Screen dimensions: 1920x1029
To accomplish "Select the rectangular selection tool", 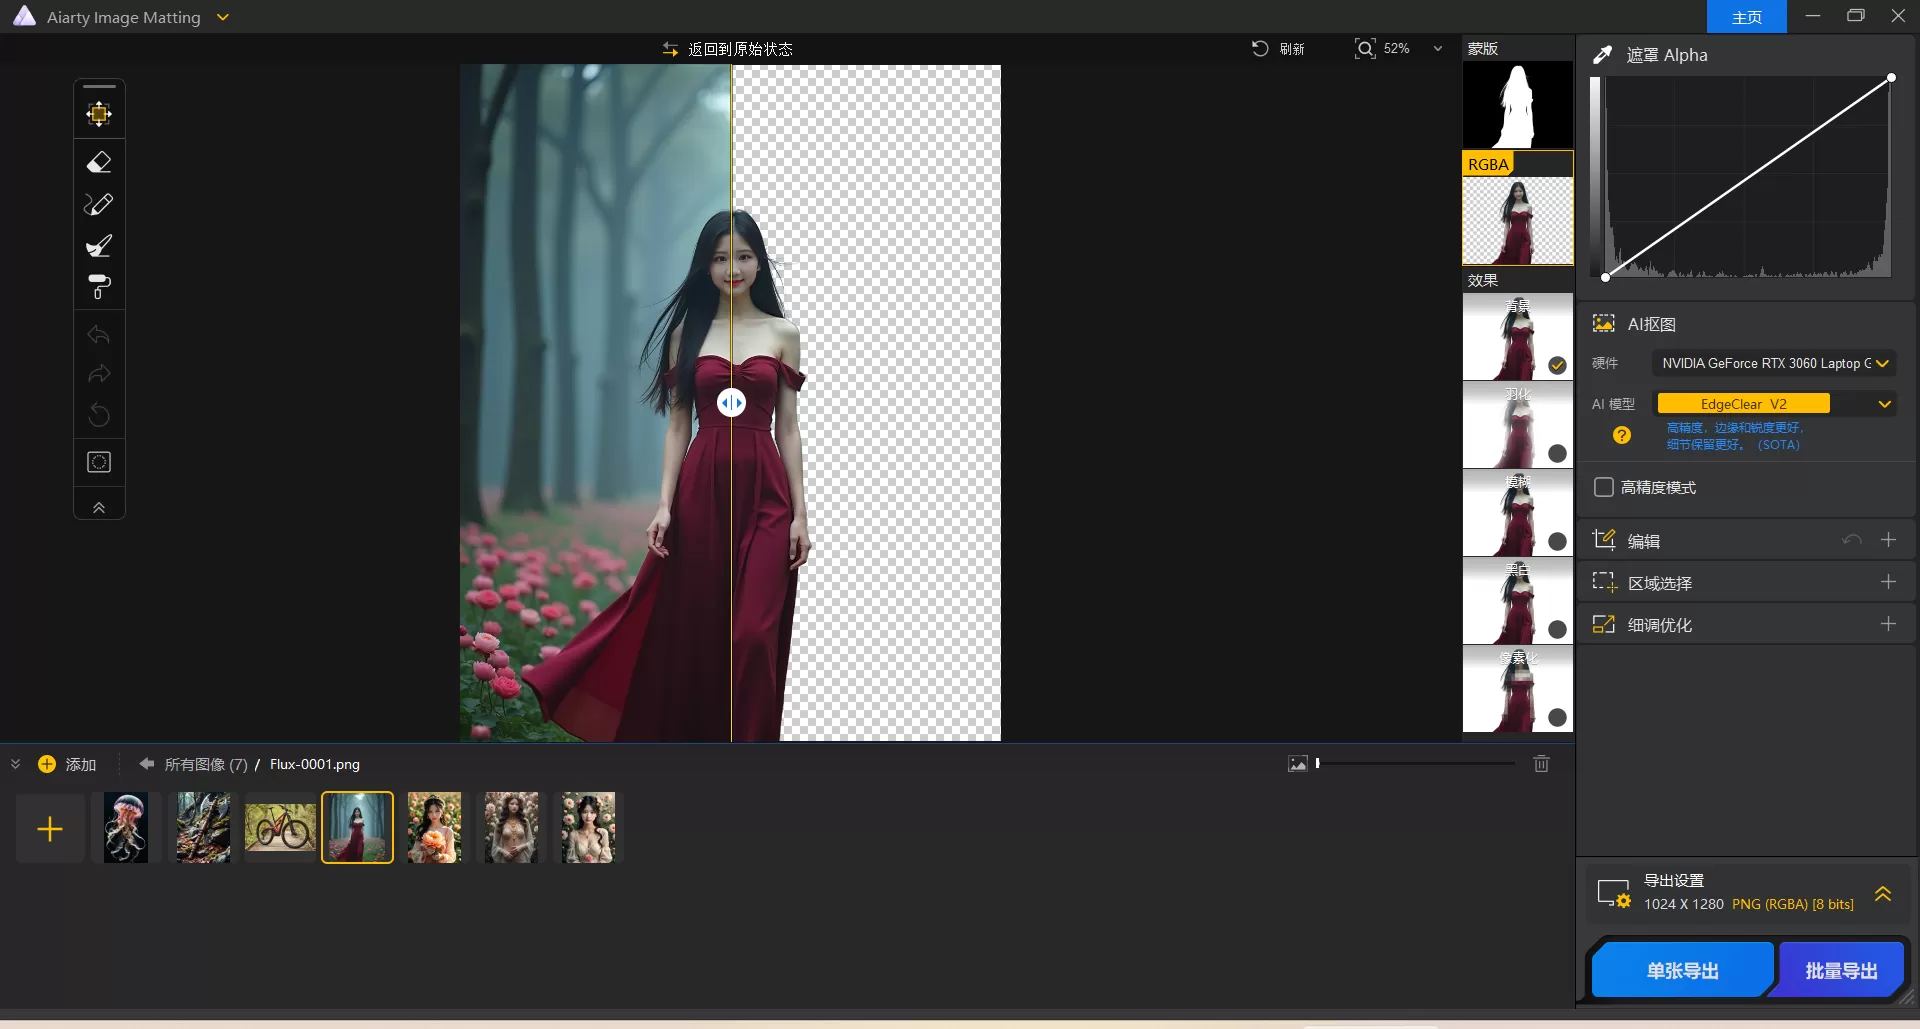I will tap(99, 462).
